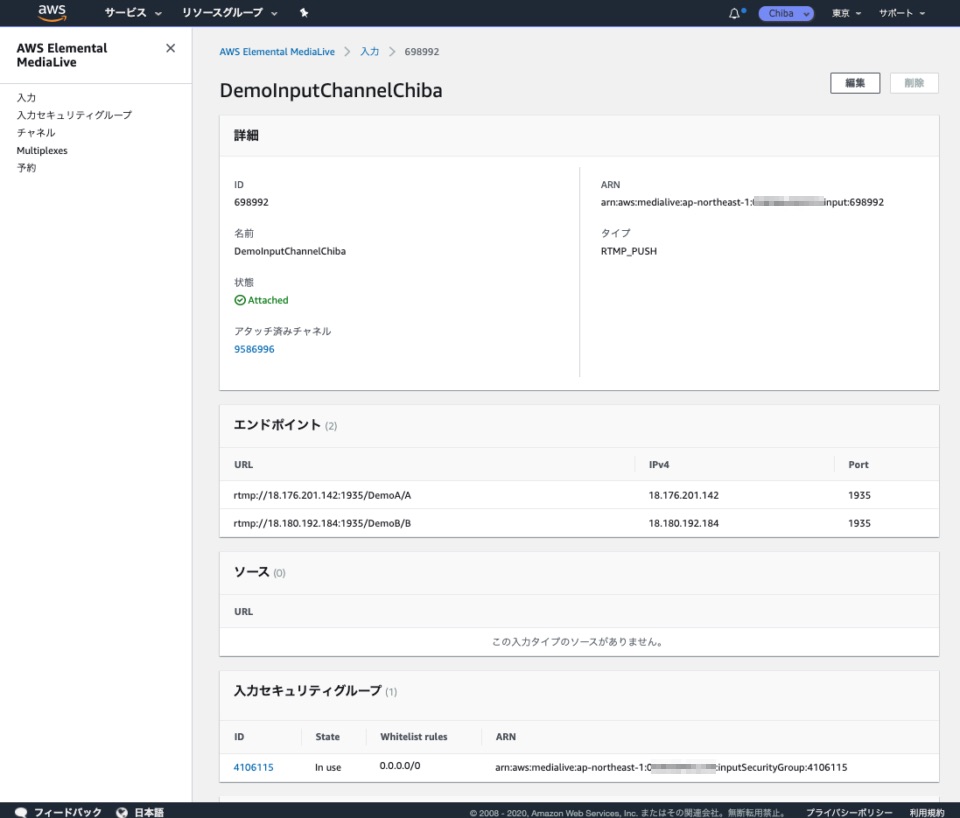Click the page title DemoInputChannelChiba

(x=331, y=91)
